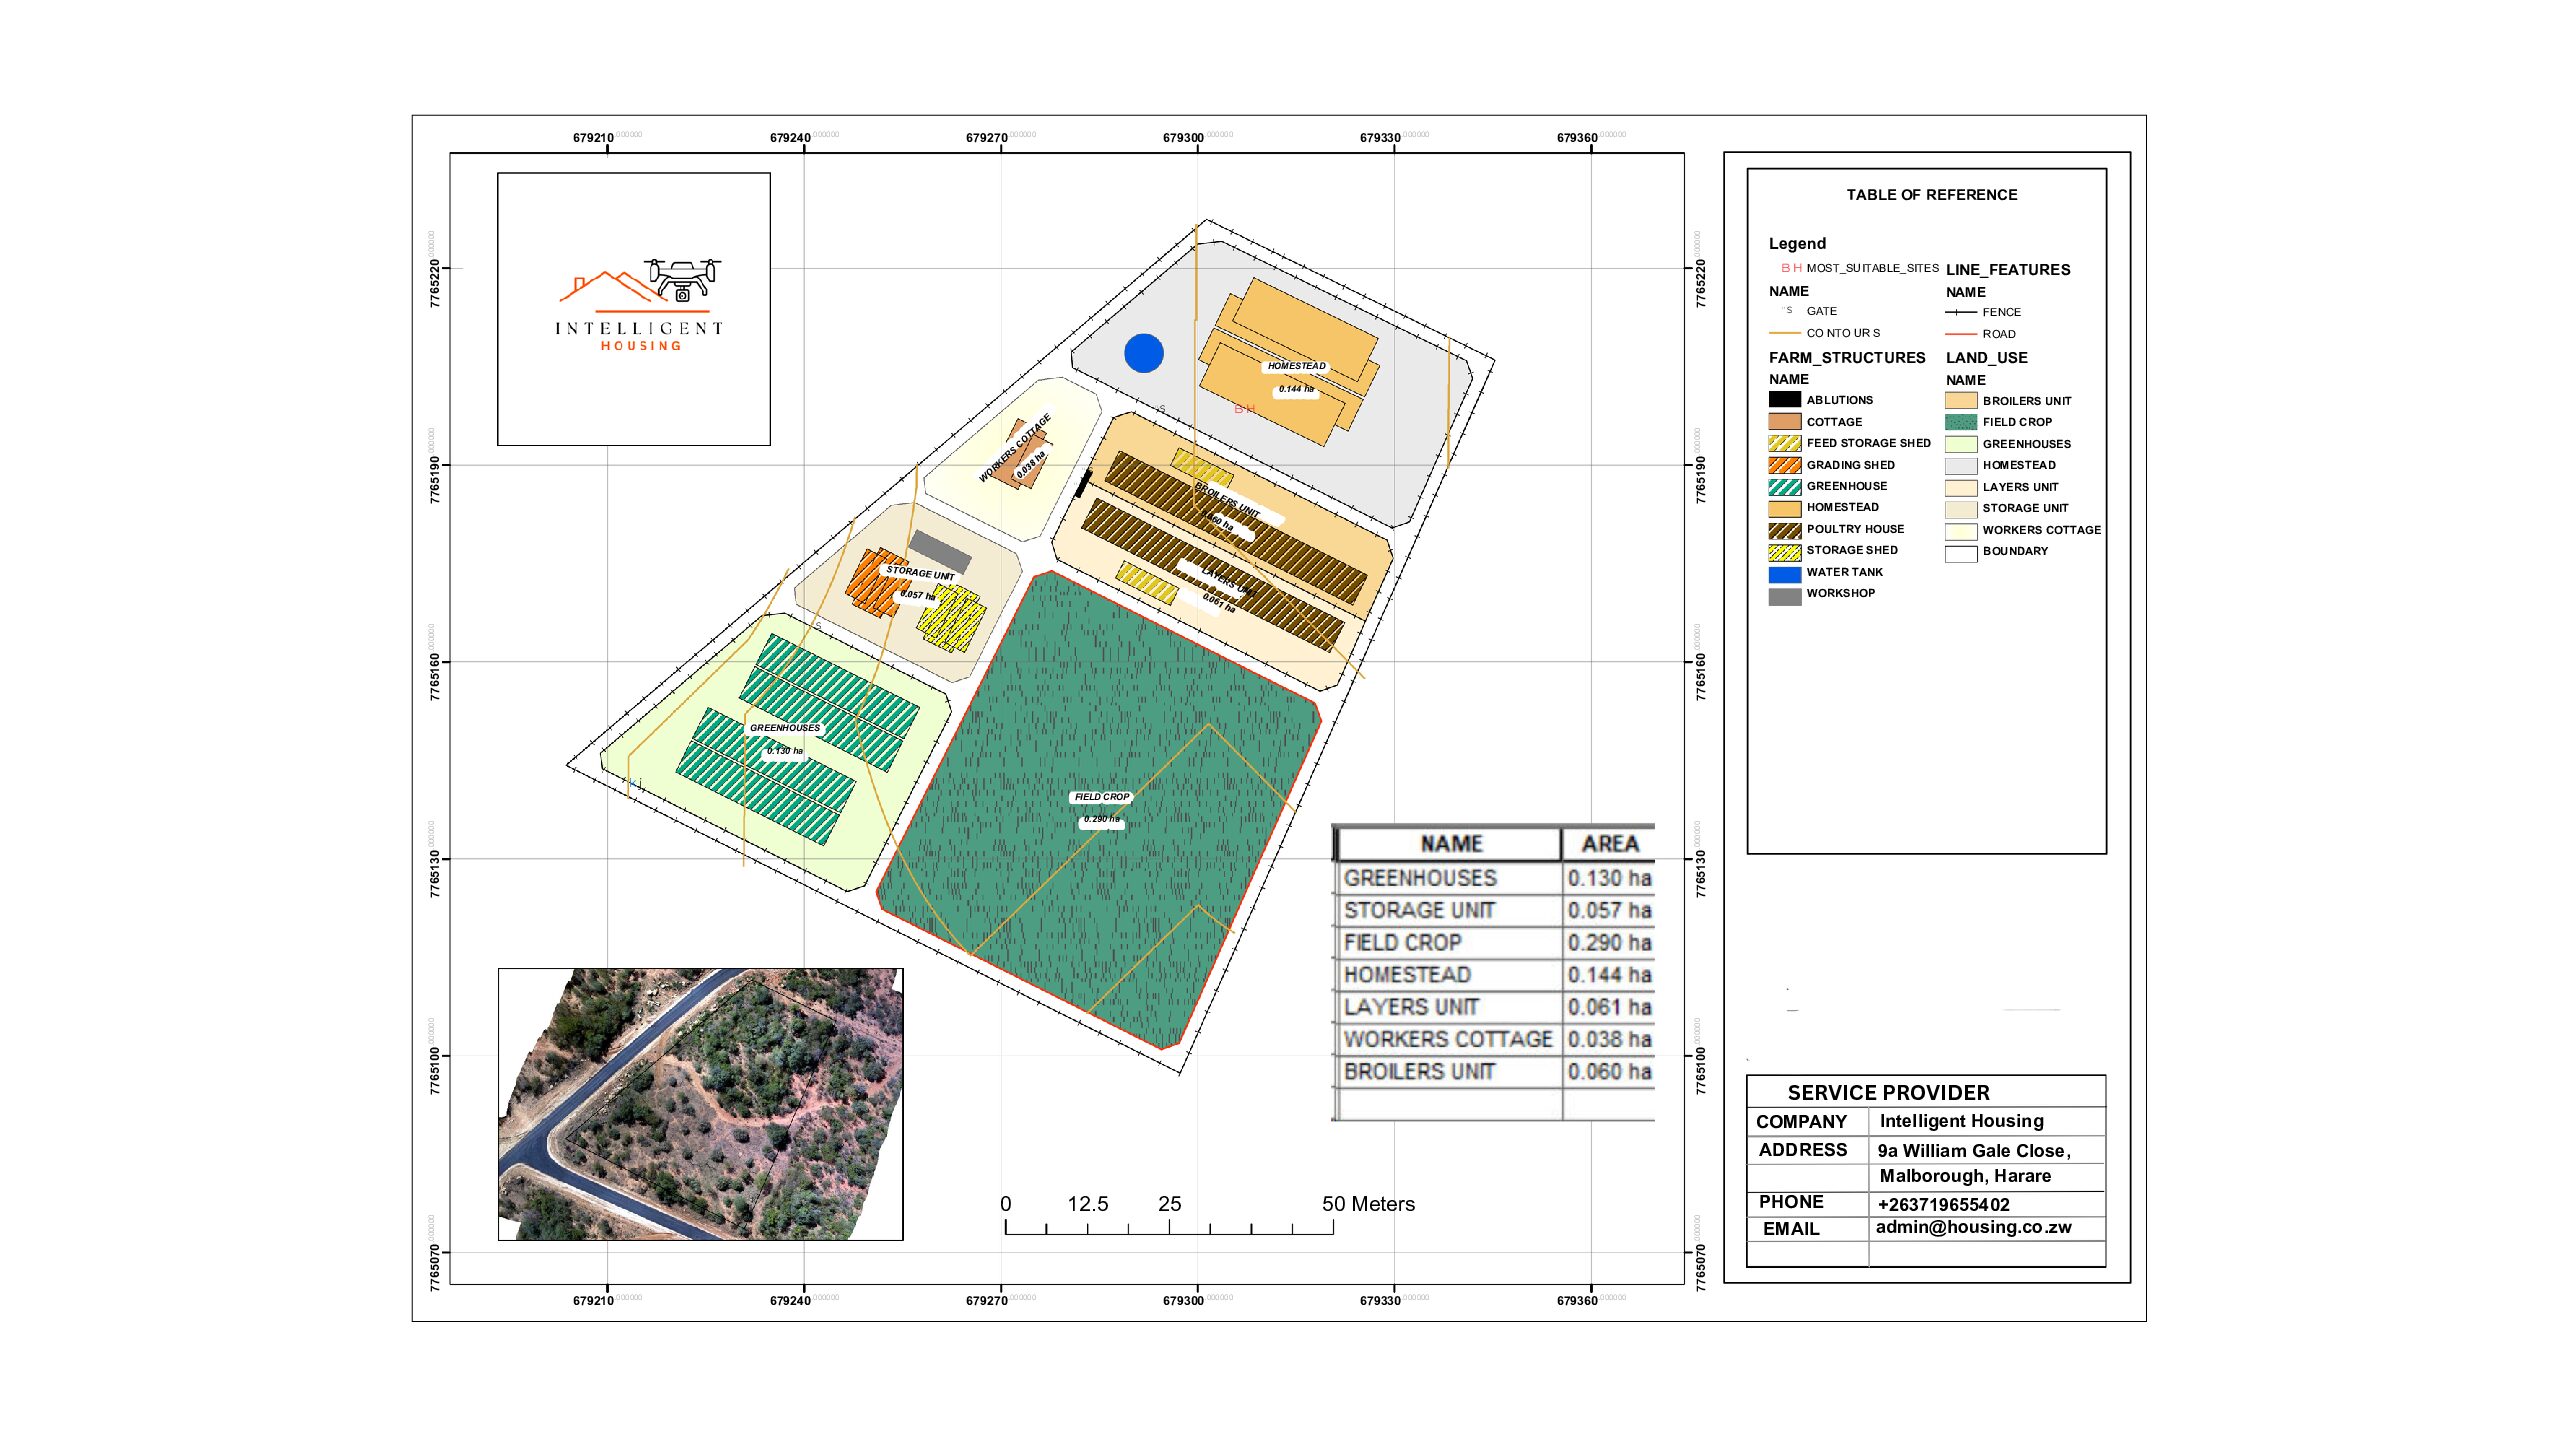
Task: Click the LAYERS UNIT land use swatch
Action: pyautogui.click(x=1961, y=487)
